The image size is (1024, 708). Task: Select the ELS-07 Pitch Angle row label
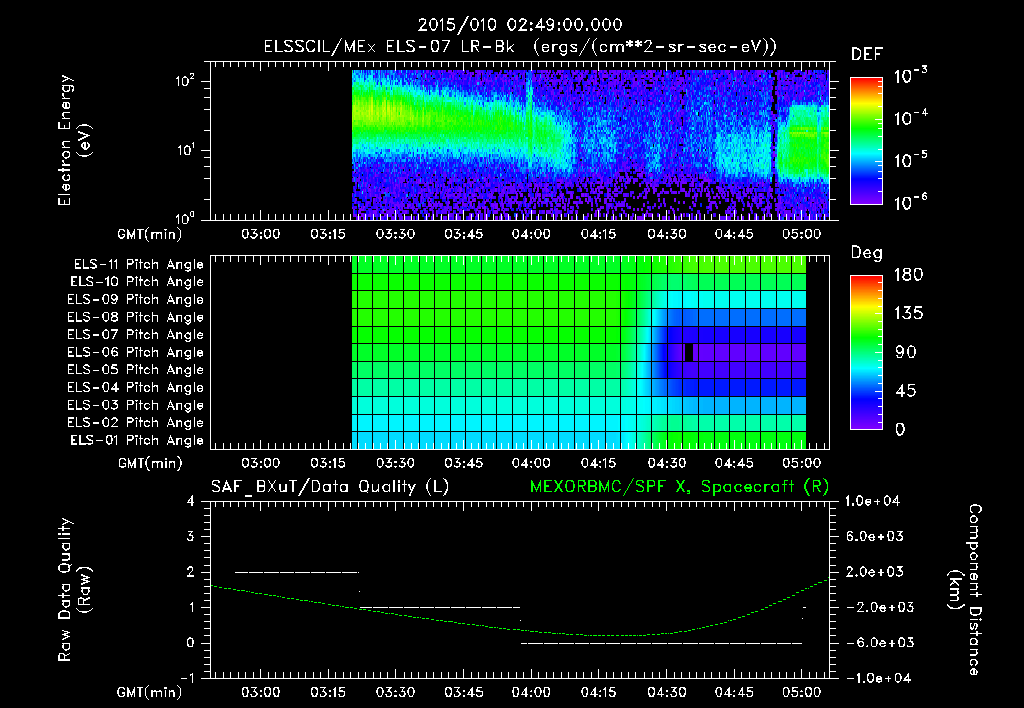[136, 335]
